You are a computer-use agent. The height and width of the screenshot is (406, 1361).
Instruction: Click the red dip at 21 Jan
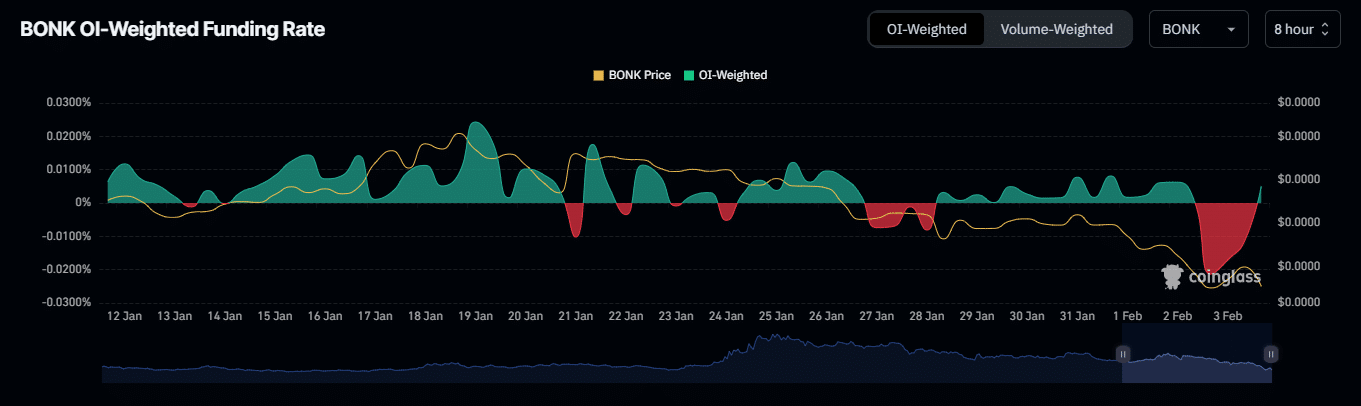point(574,220)
